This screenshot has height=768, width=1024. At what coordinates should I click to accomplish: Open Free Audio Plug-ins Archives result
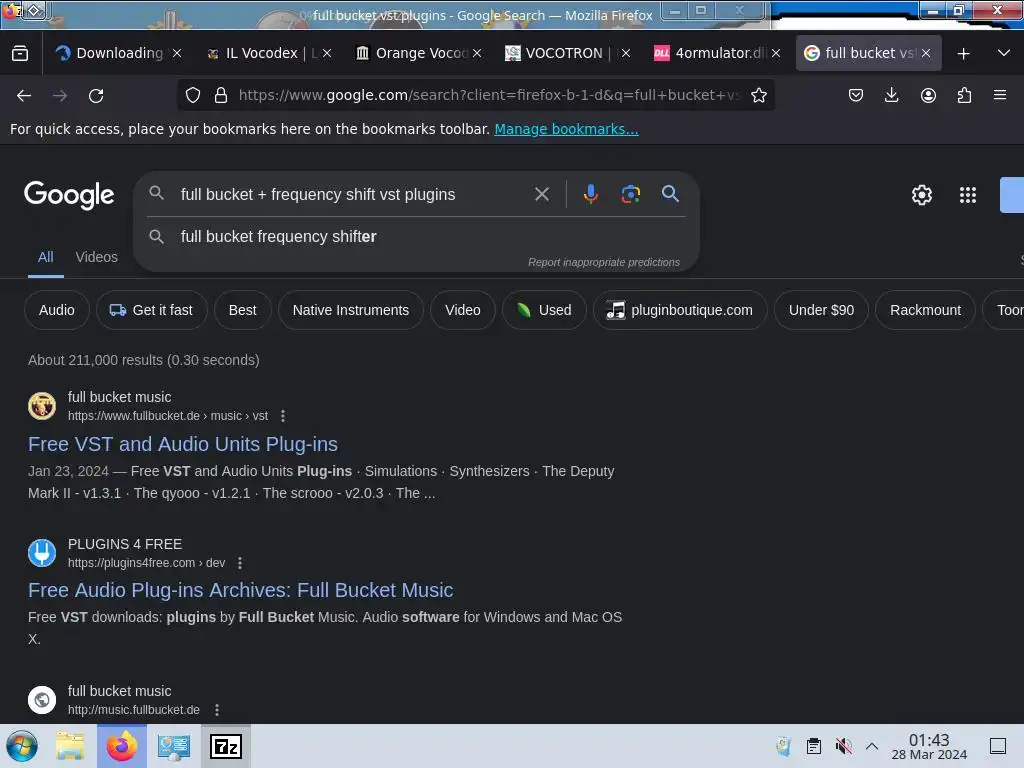240,590
